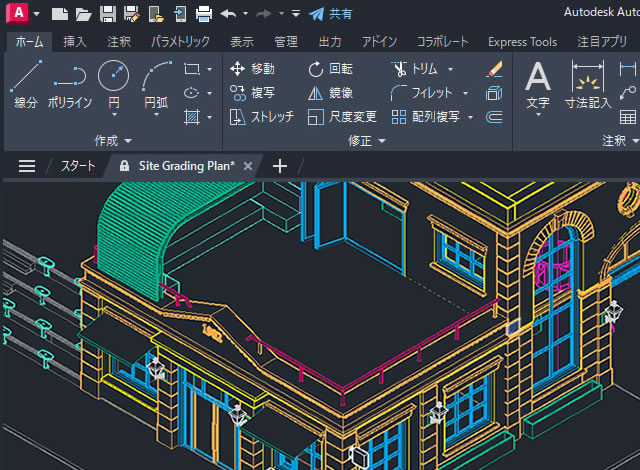Click the 回転 rotate tool
Screen dimensions: 640x470
[x=330, y=69]
